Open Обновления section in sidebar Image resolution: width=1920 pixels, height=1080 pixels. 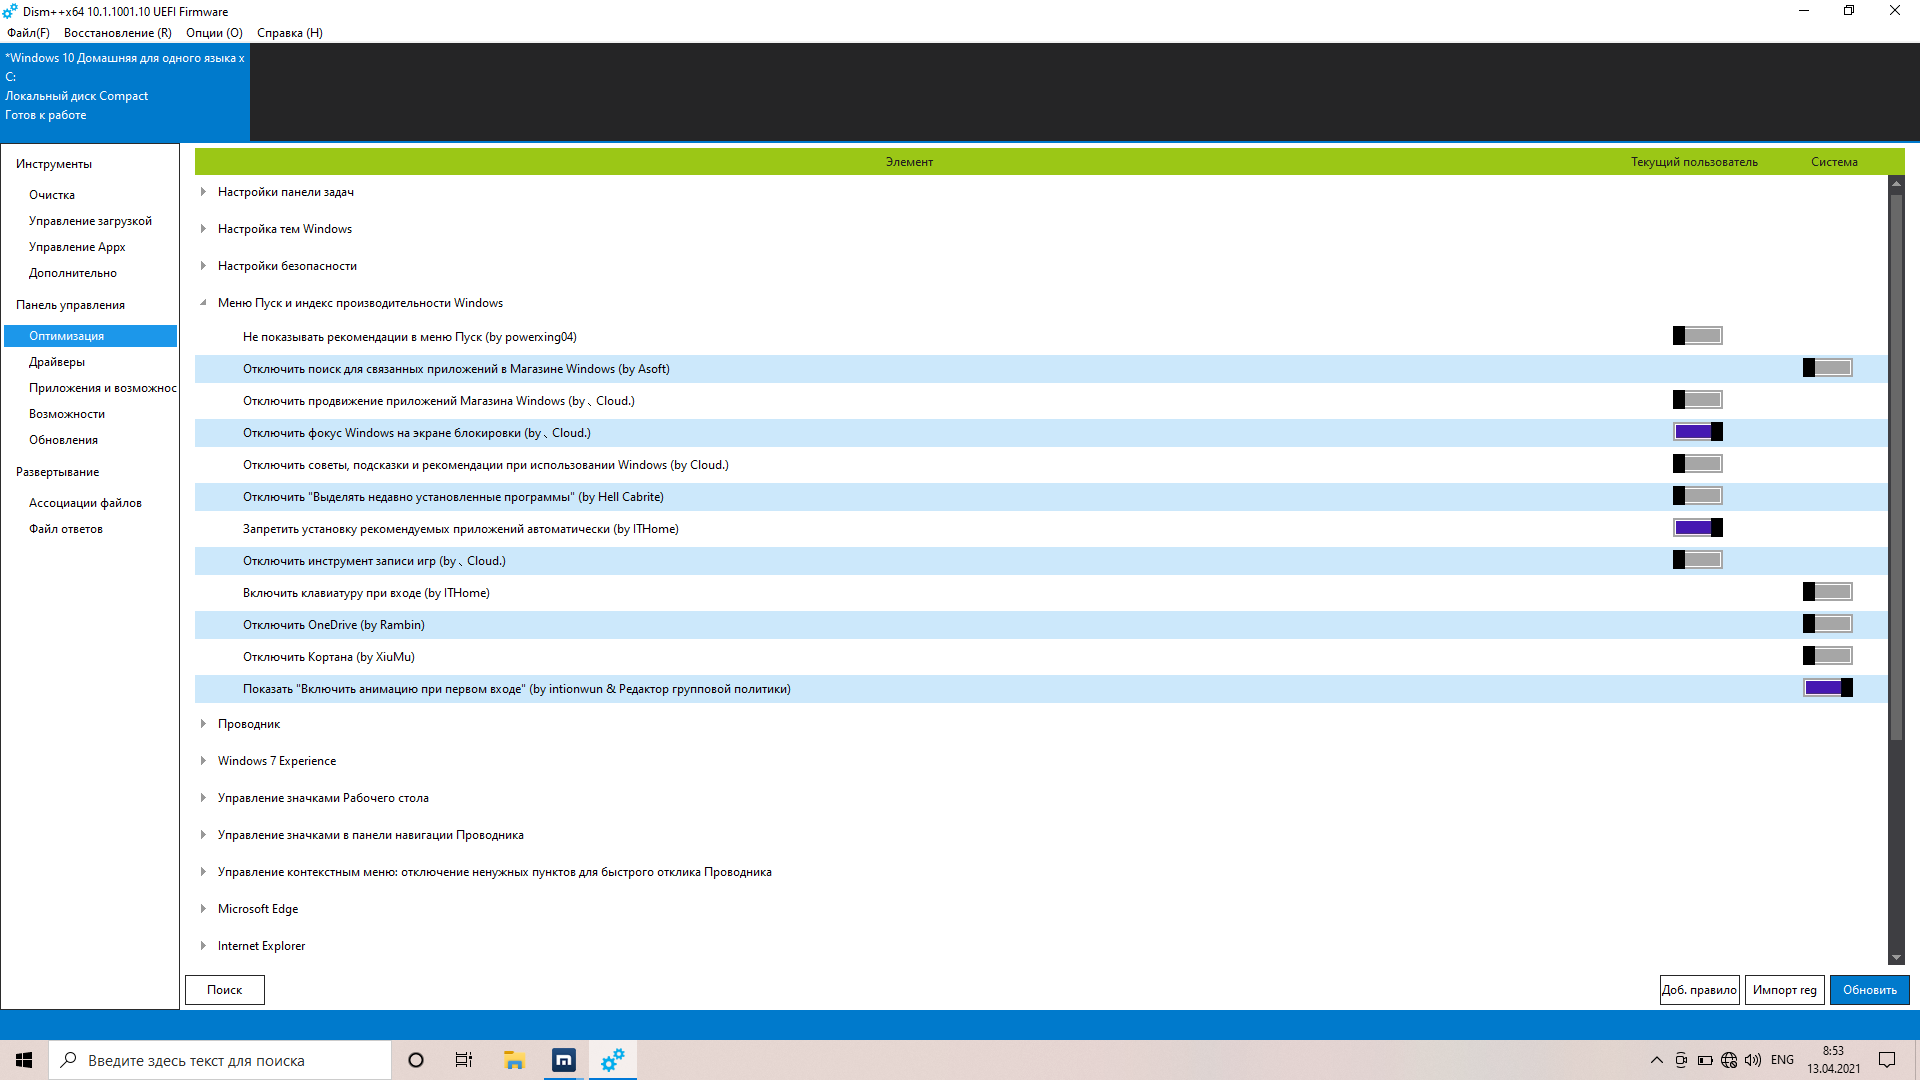point(63,440)
